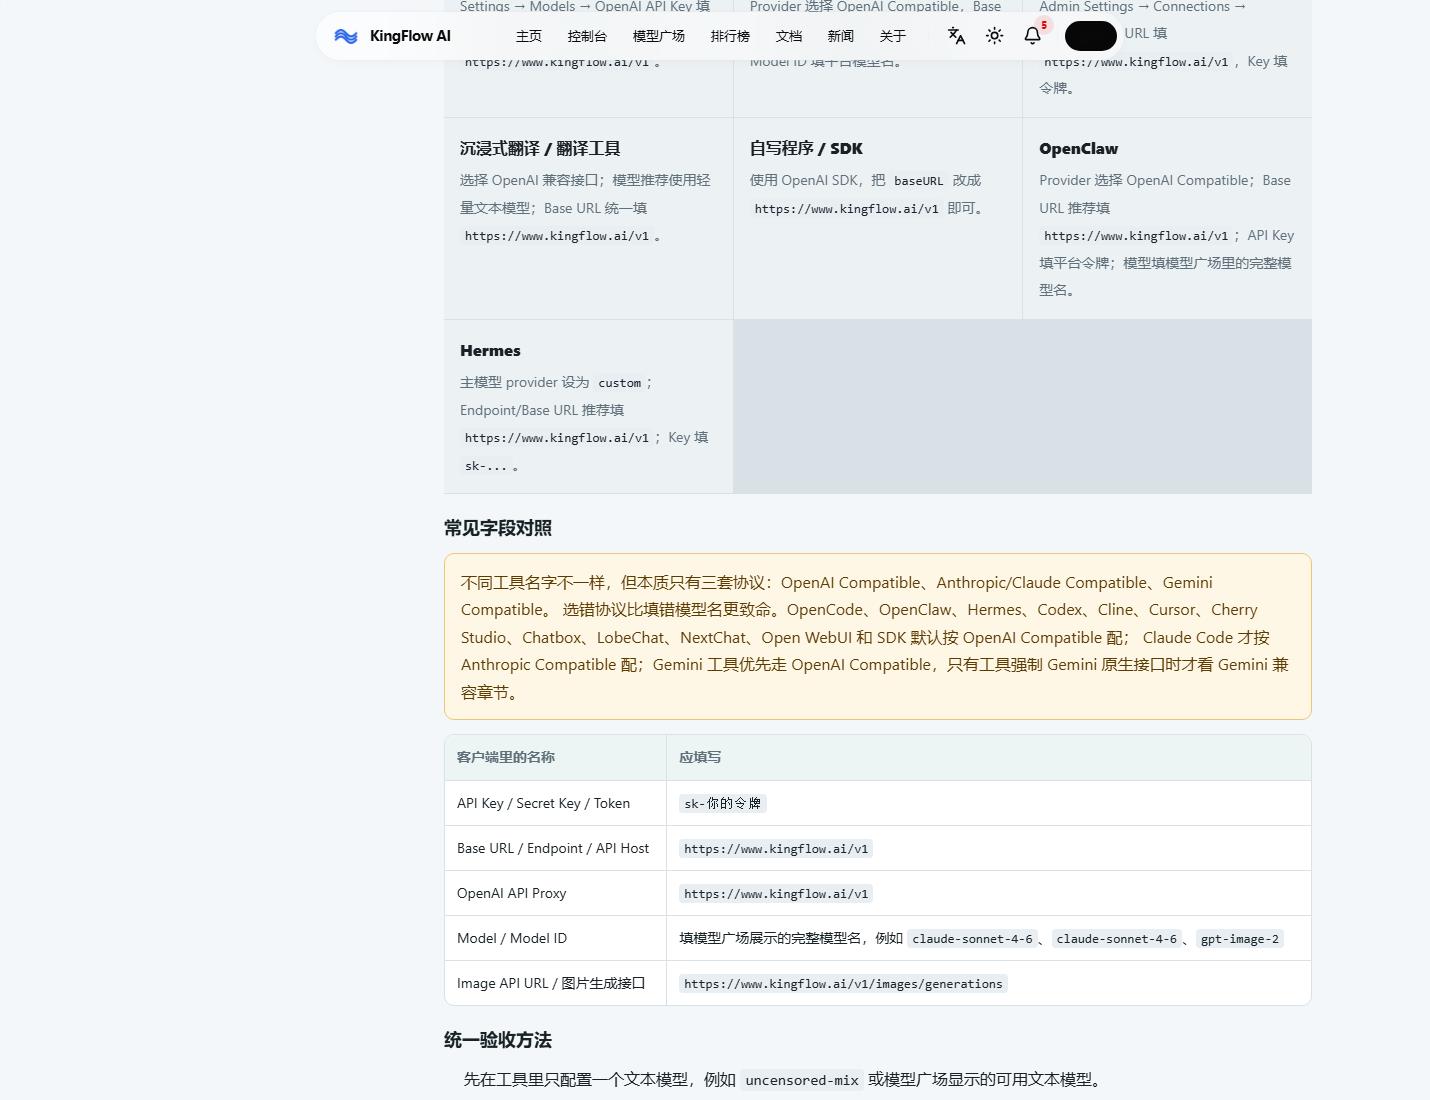Click the Model / Model ID cell
1430x1100 pixels.
(x=555, y=938)
